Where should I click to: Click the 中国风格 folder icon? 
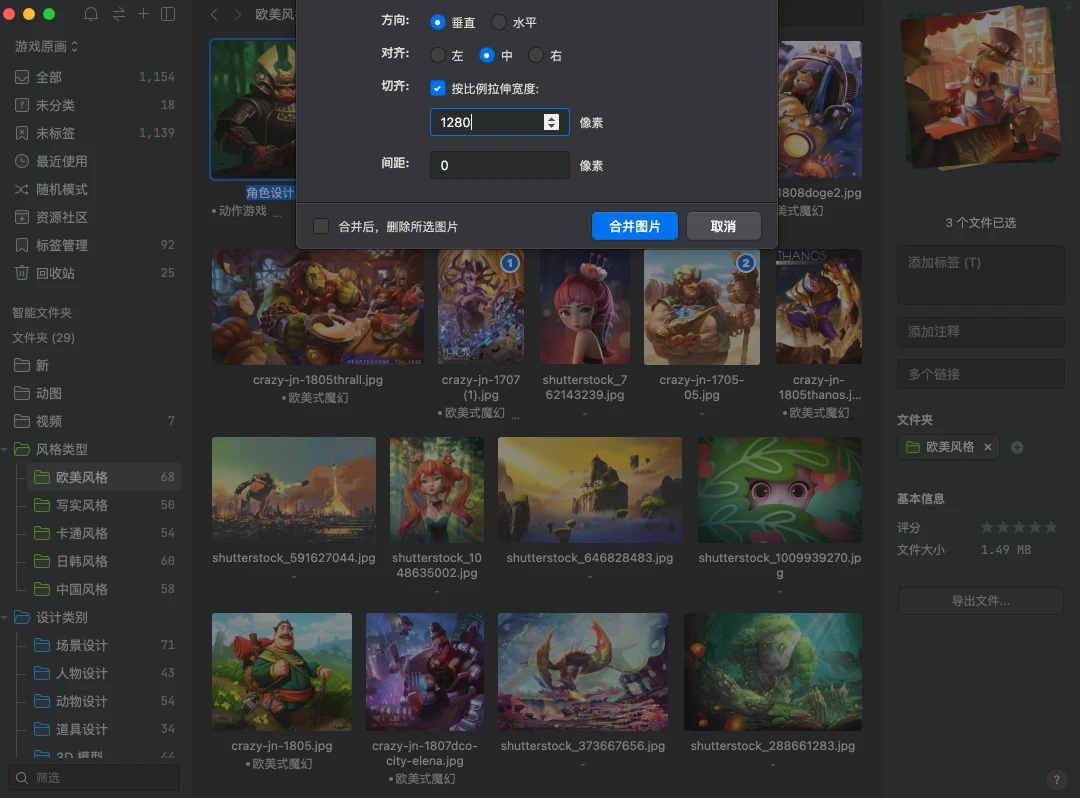42,589
